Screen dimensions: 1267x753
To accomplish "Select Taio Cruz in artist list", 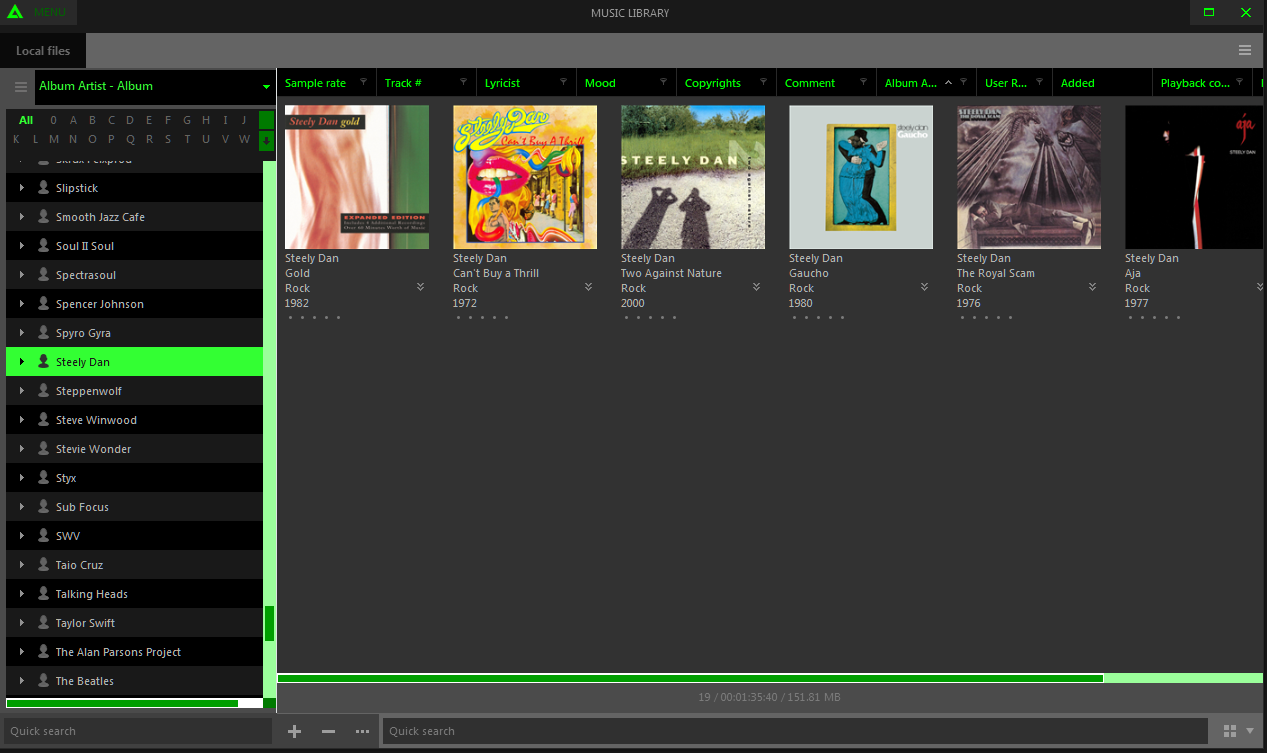I will 134,565.
